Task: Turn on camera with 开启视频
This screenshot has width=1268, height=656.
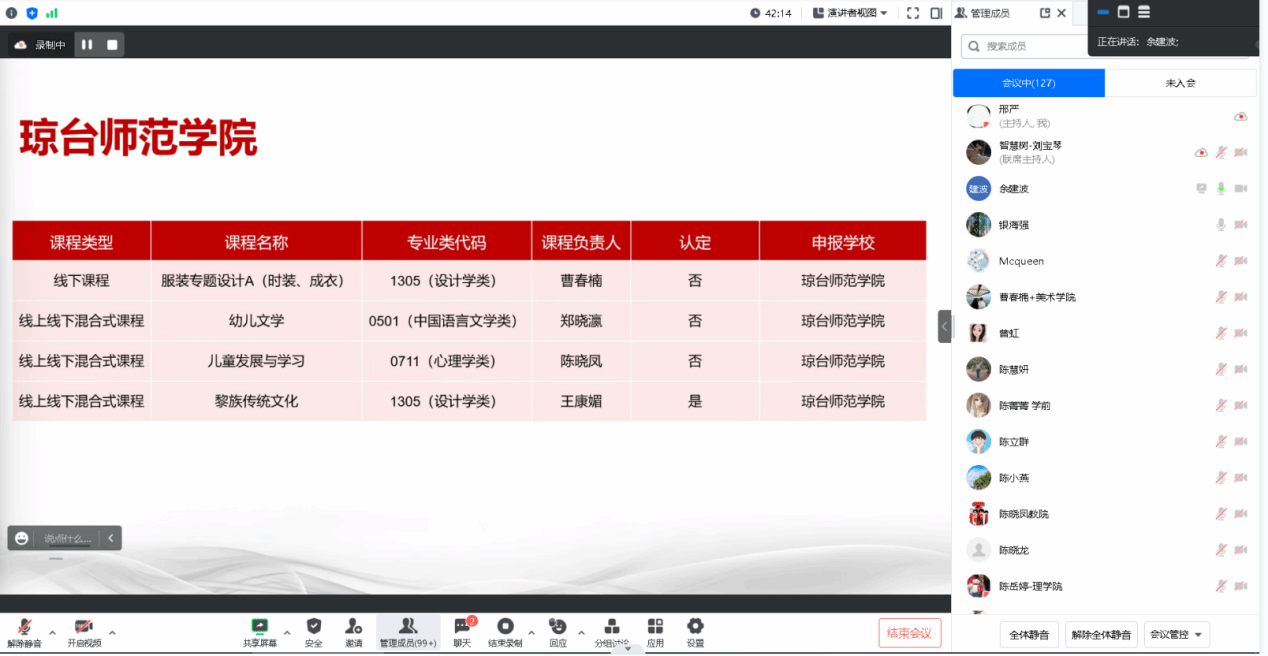Action: click(84, 627)
